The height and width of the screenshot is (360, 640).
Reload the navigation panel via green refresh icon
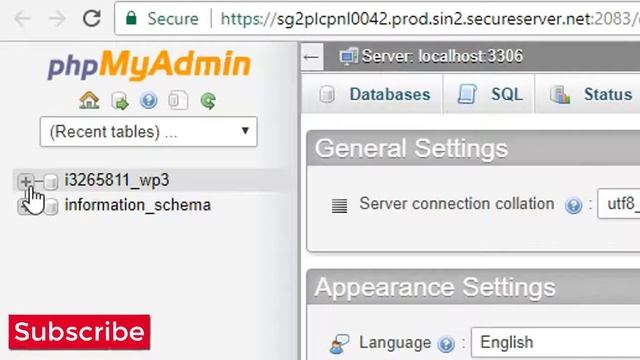coord(208,100)
